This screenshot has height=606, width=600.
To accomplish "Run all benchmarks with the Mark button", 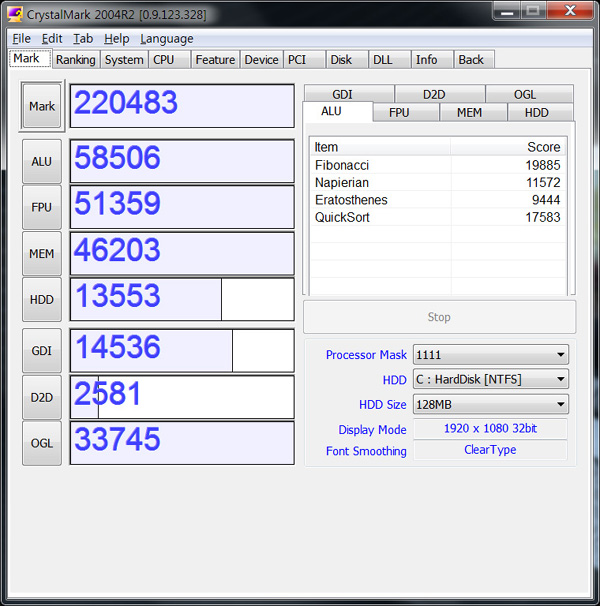I will point(42,106).
